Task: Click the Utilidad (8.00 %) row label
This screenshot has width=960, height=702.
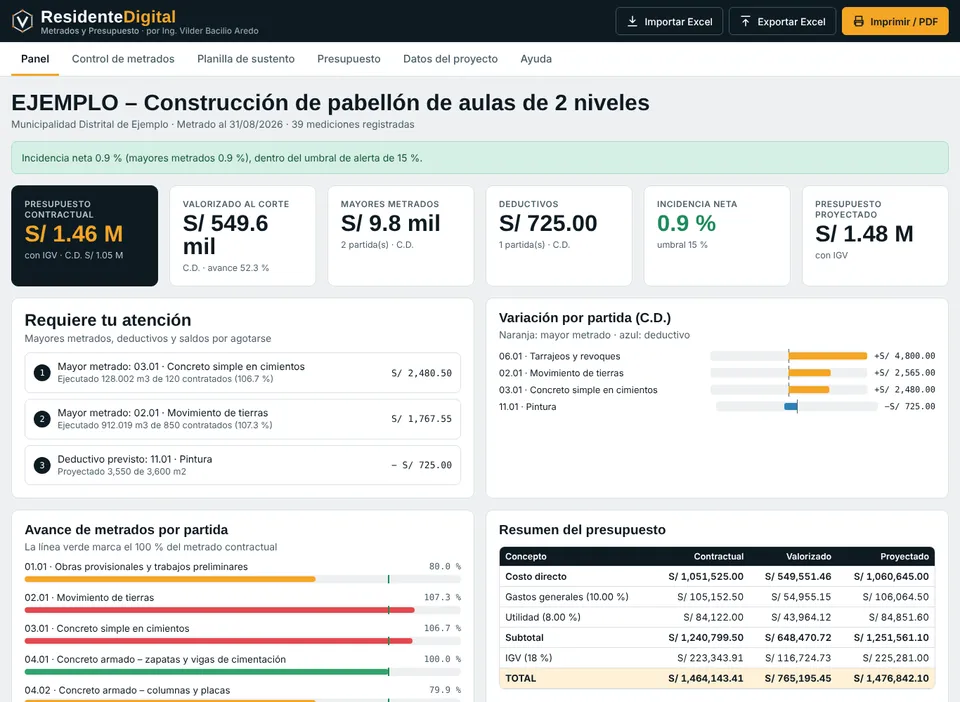Action: pyautogui.click(x=542, y=617)
